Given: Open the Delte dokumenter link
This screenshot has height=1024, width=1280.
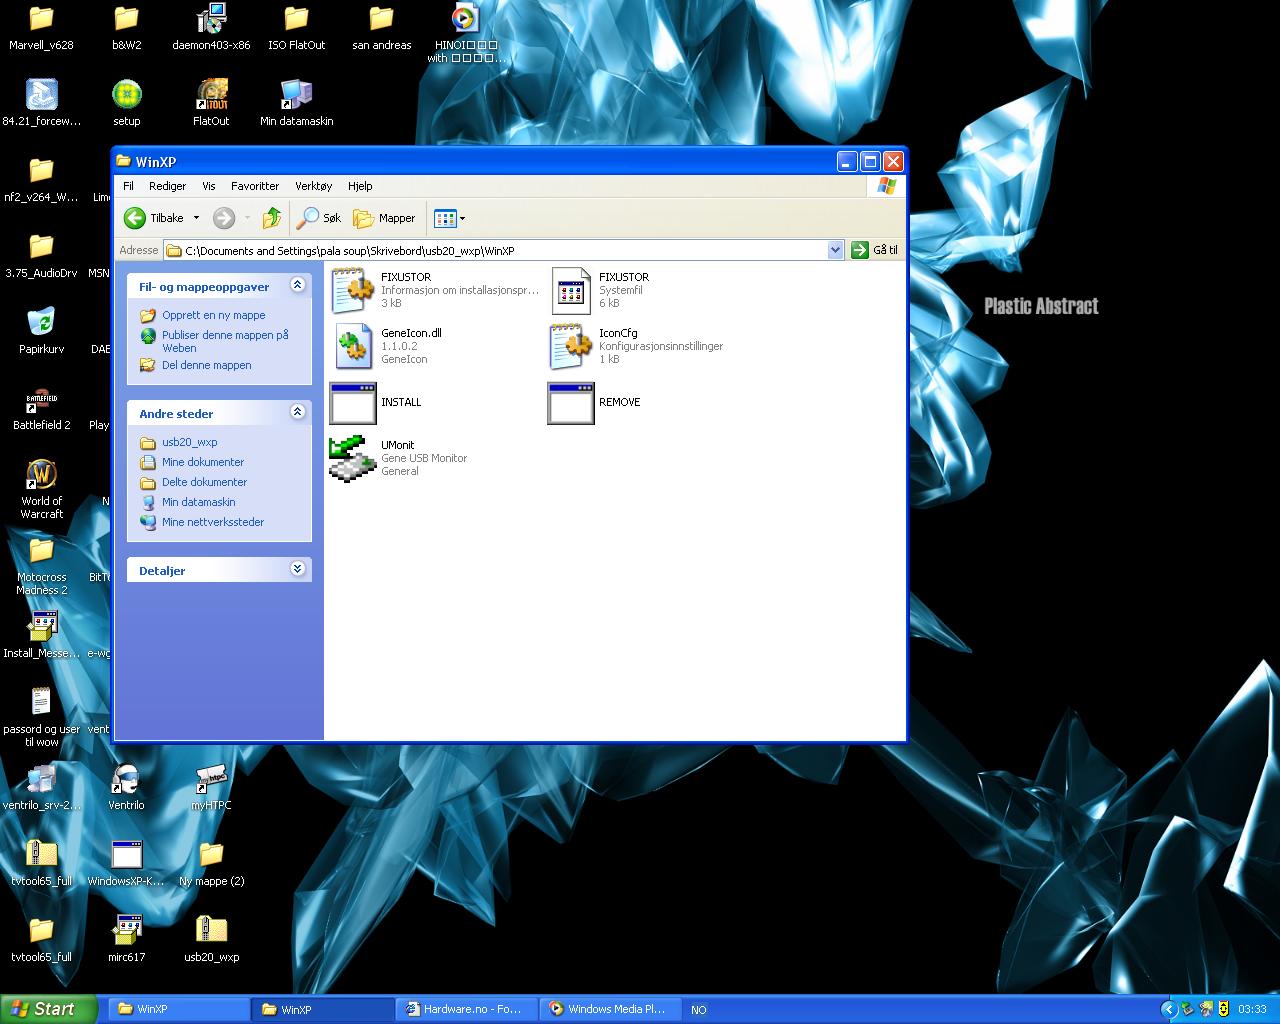Looking at the screenshot, I should pyautogui.click(x=204, y=482).
